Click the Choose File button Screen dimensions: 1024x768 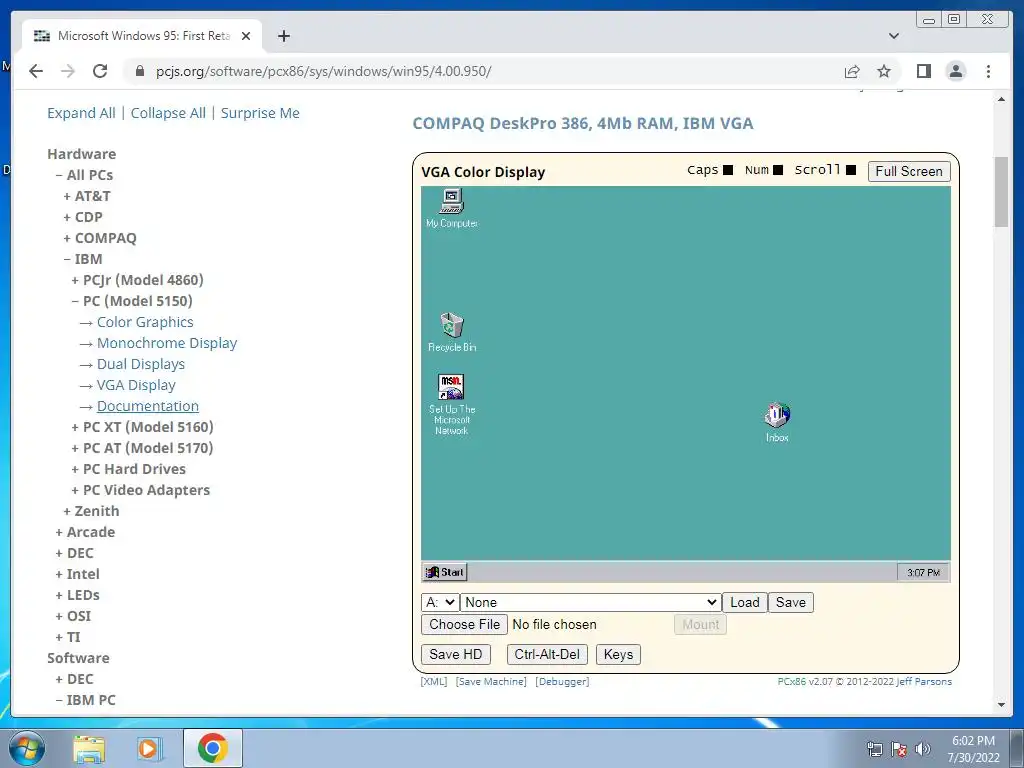tap(464, 624)
